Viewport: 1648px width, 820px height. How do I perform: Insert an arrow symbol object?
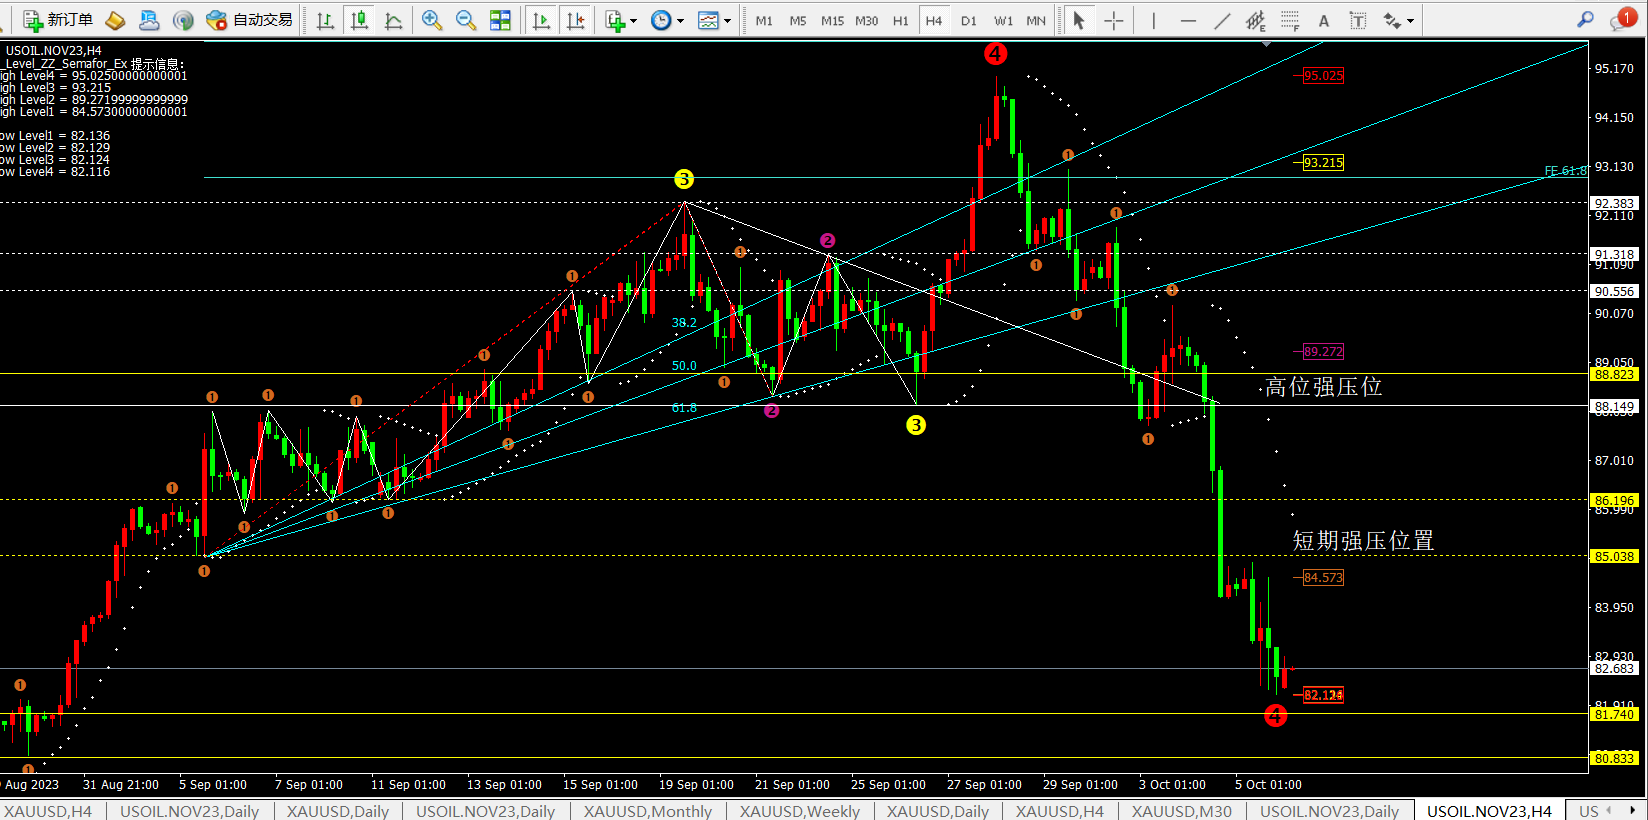pyautogui.click(x=1392, y=20)
